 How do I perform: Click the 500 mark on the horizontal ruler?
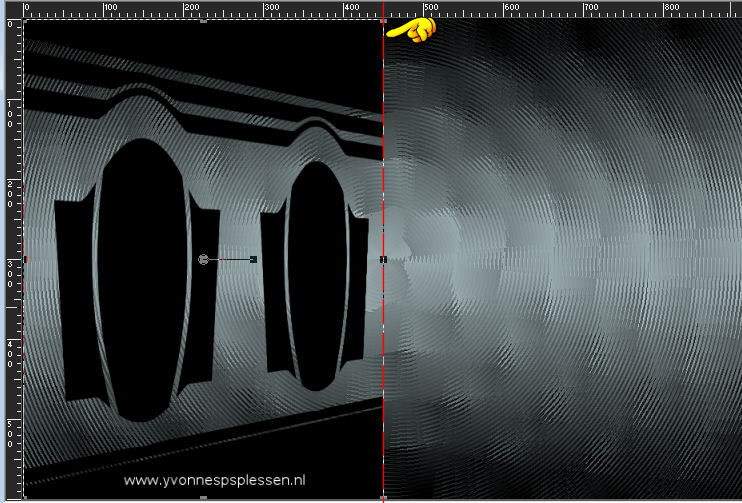431,8
